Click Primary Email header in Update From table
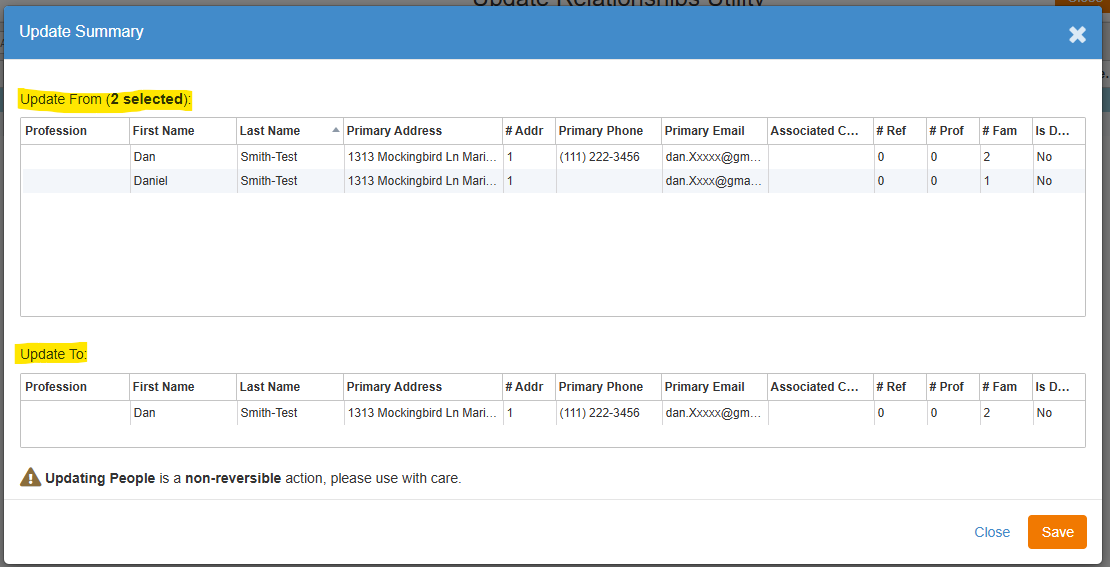Image resolution: width=1110 pixels, height=567 pixels. 714,131
